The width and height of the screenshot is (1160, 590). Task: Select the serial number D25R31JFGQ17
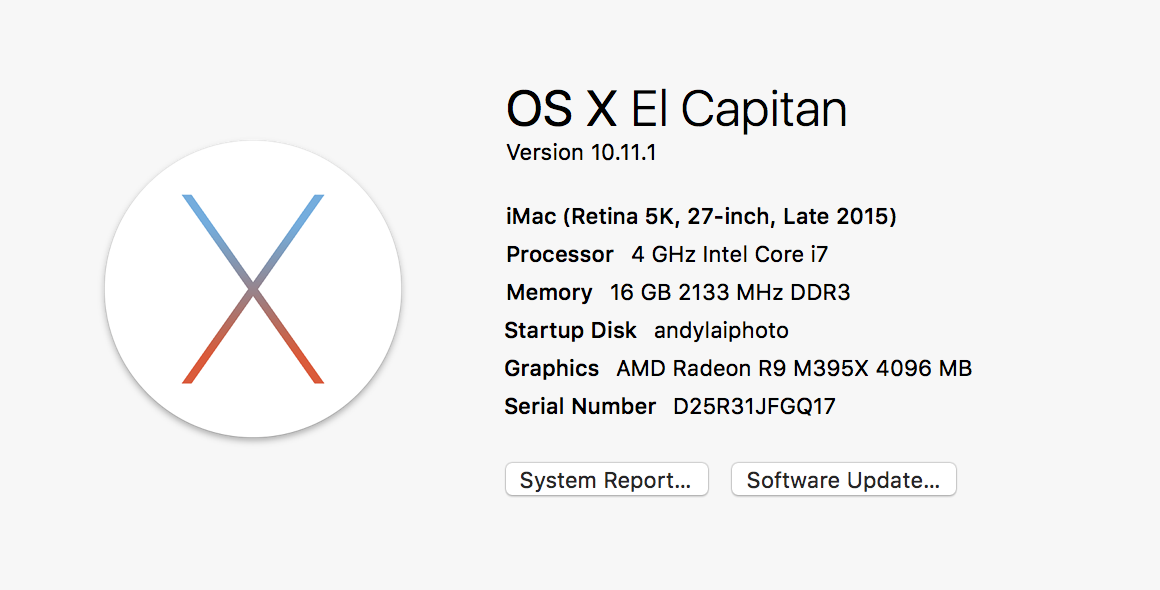754,406
